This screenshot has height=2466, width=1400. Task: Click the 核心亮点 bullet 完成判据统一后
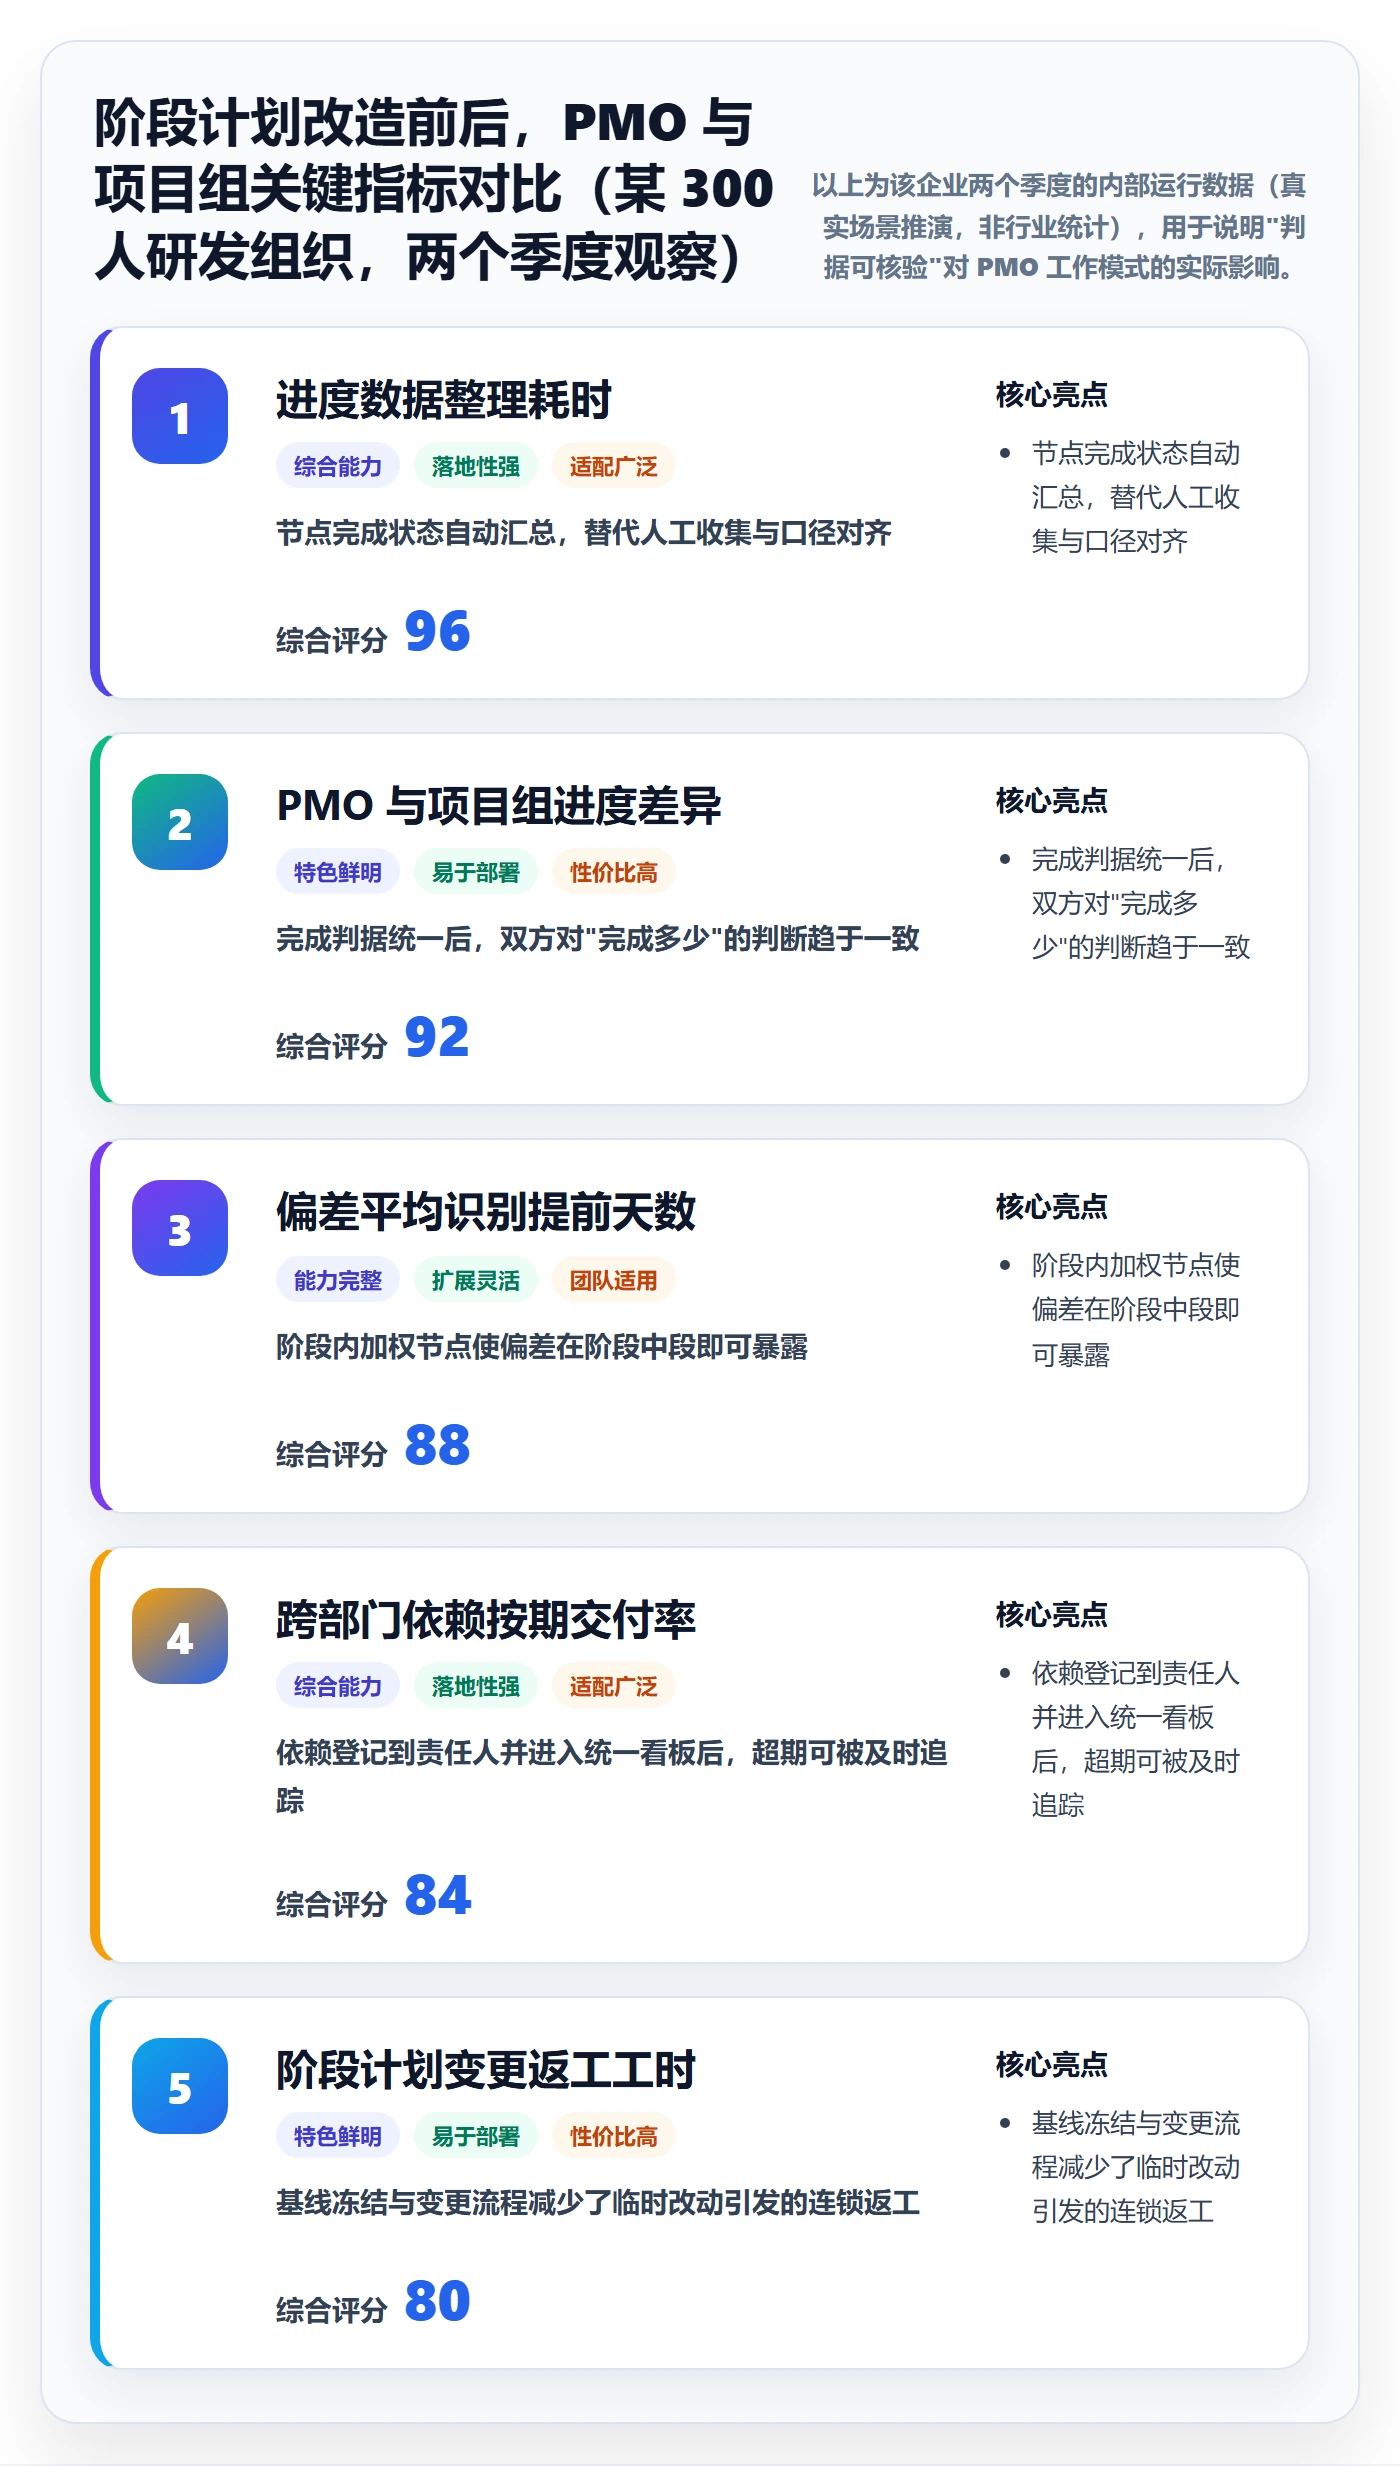click(x=1141, y=904)
